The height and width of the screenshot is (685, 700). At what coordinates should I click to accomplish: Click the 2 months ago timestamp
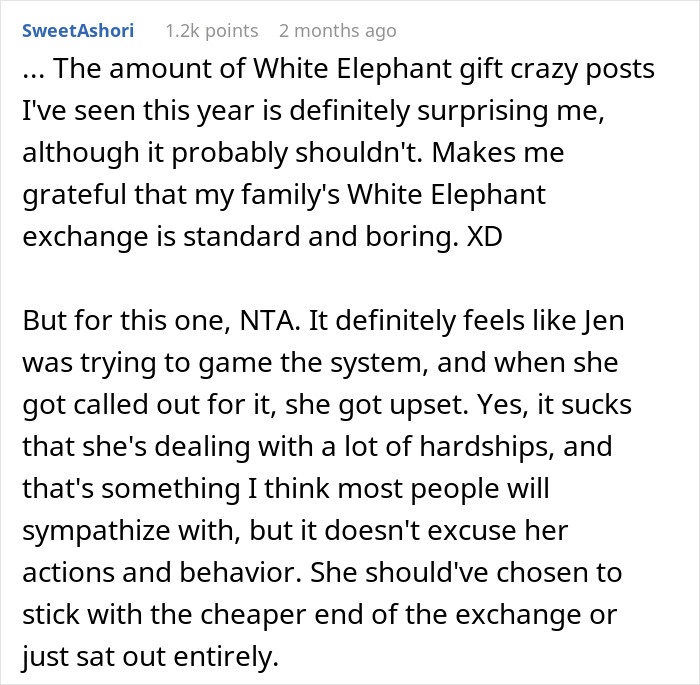click(338, 31)
